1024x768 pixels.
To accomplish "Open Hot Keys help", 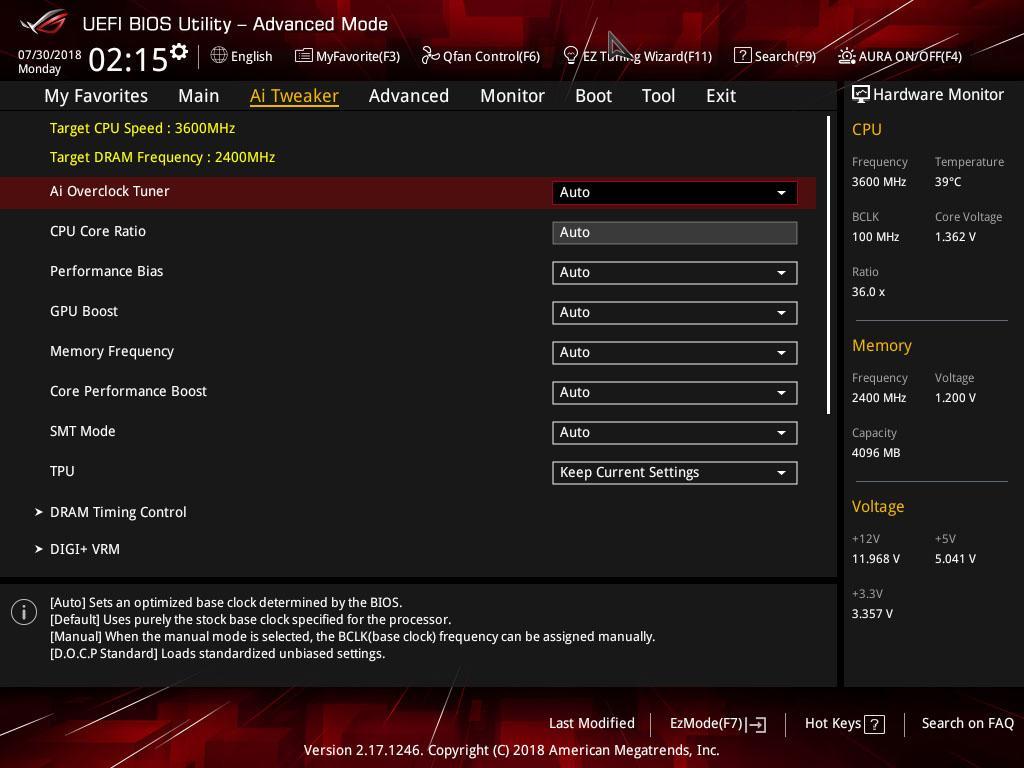I will (844, 724).
